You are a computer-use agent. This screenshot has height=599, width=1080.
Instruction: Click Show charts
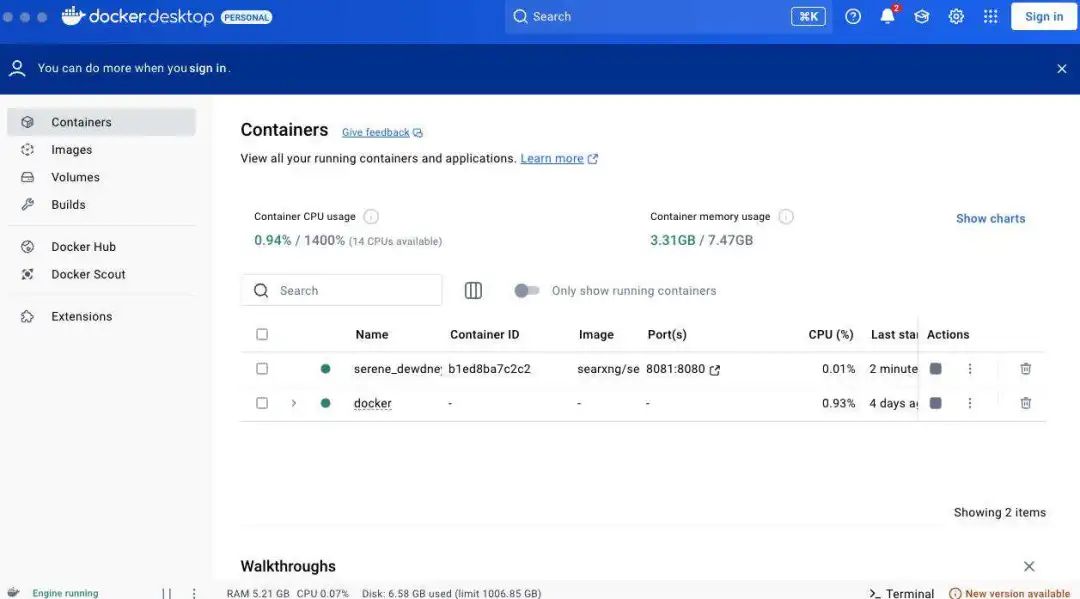(x=990, y=218)
